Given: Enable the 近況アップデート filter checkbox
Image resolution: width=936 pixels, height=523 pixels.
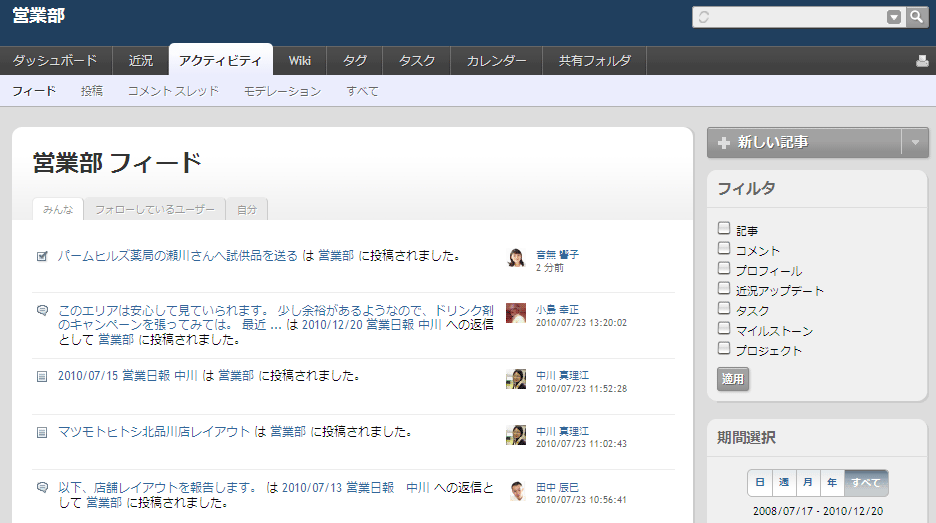Looking at the screenshot, I should [724, 288].
